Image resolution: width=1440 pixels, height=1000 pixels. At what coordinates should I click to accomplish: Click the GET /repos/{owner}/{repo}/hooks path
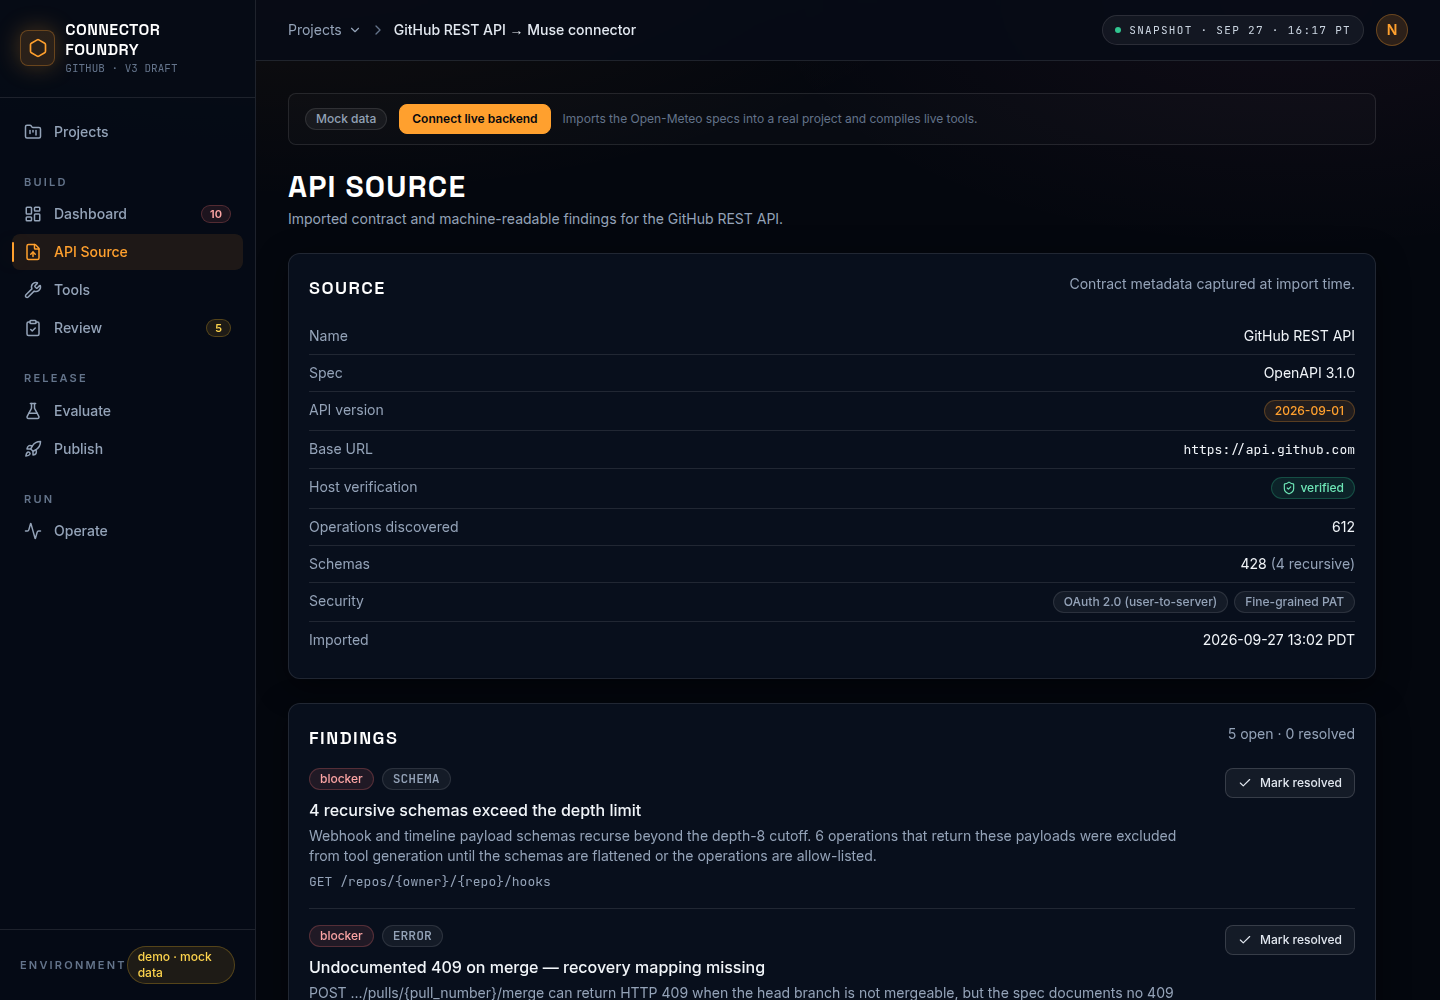click(x=430, y=882)
